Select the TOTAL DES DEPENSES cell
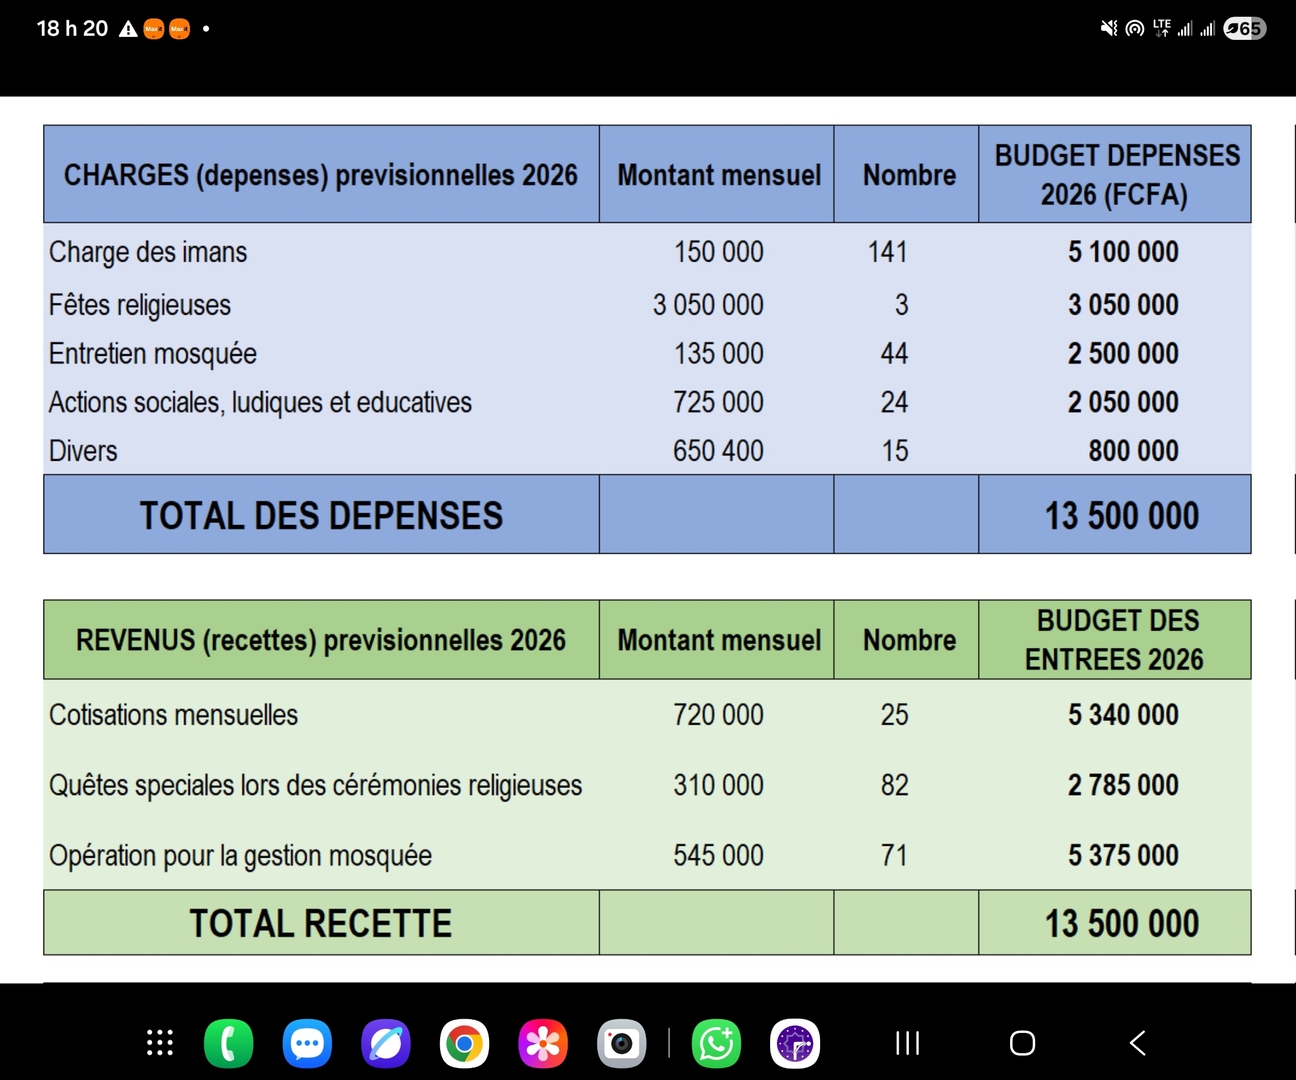Viewport: 1296px width, 1080px height. coord(320,514)
